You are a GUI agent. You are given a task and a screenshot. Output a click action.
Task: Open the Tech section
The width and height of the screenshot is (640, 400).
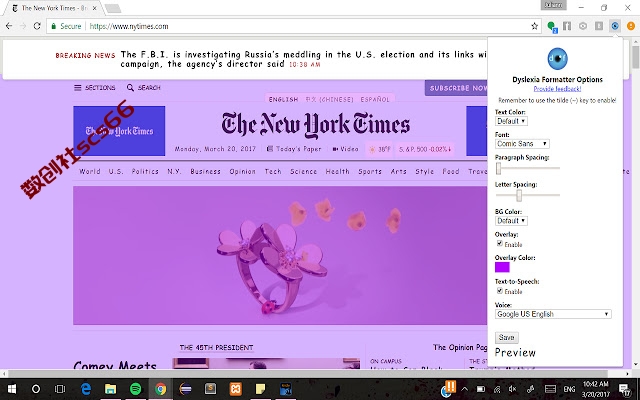(273, 171)
